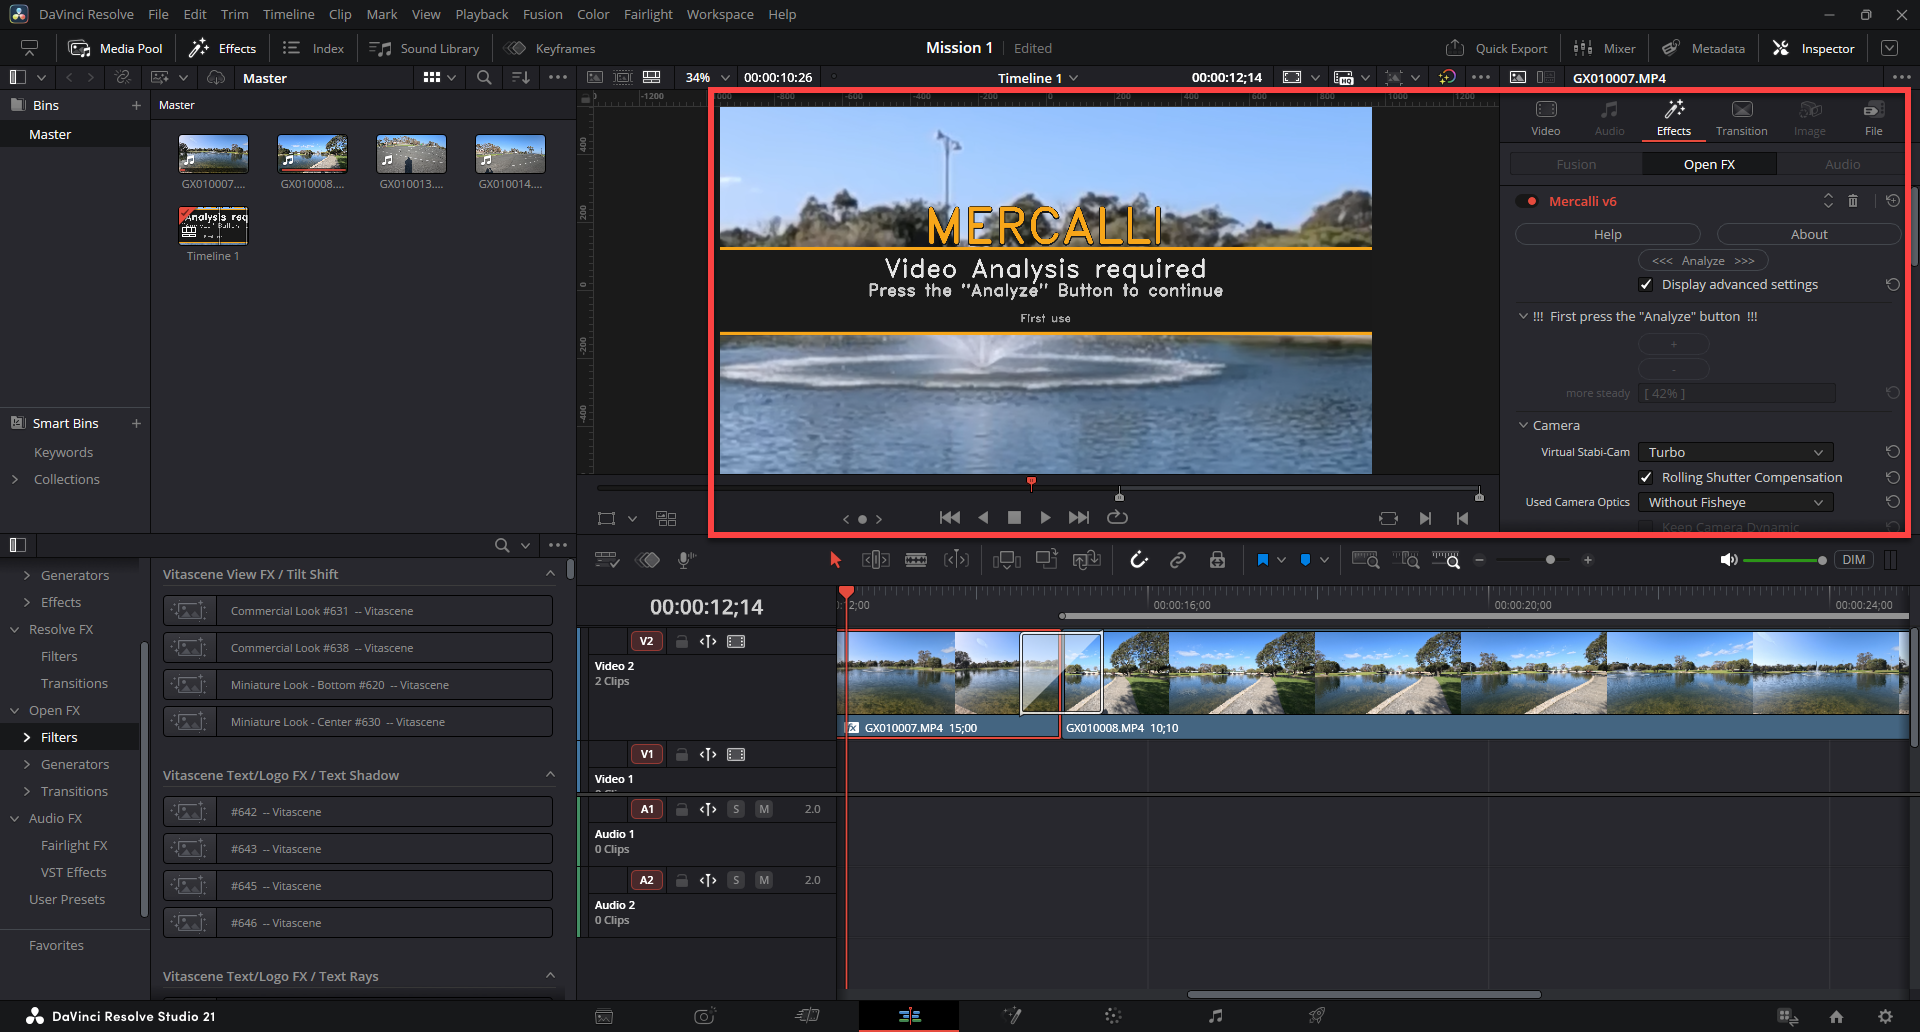Image resolution: width=1920 pixels, height=1032 pixels.
Task: Toggle viewer loop playback
Action: [1117, 517]
